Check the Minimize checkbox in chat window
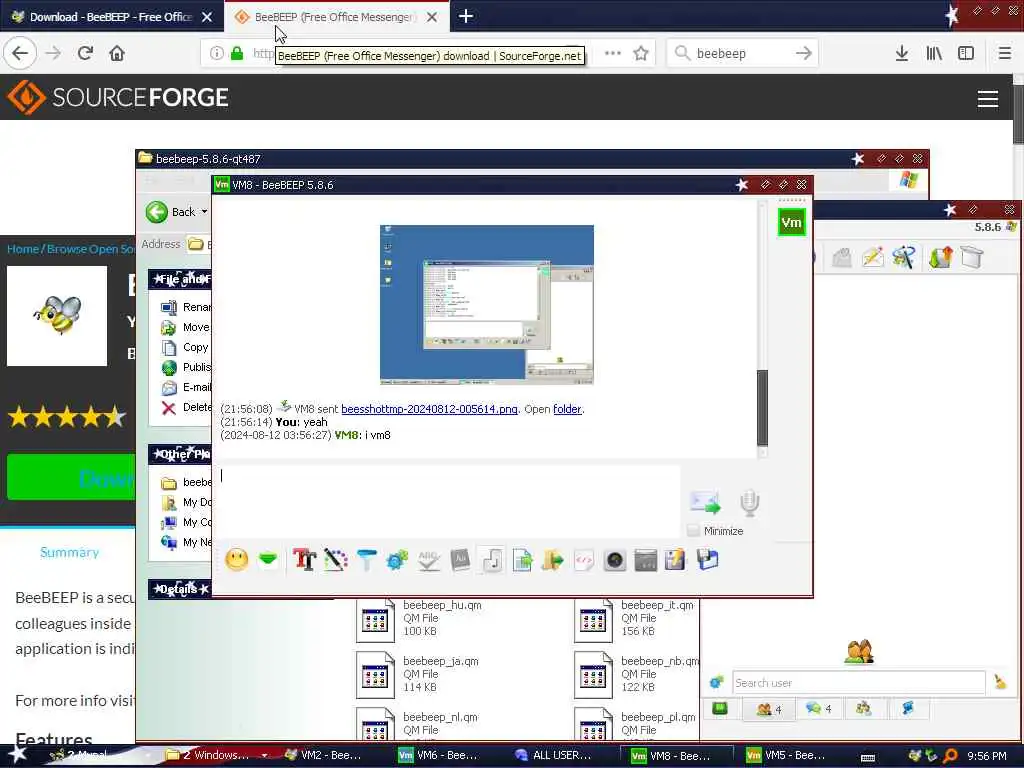The width and height of the screenshot is (1024, 768). (x=694, y=531)
